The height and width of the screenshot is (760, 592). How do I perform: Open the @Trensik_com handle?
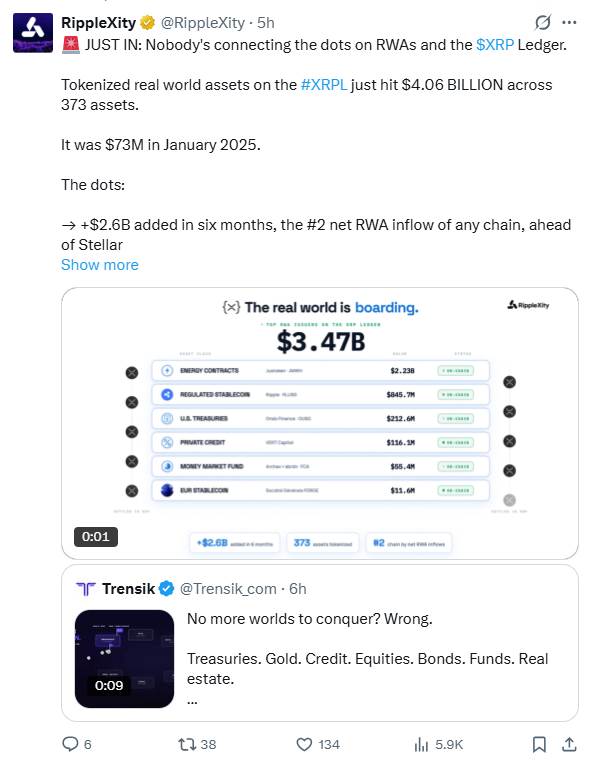(x=228, y=588)
